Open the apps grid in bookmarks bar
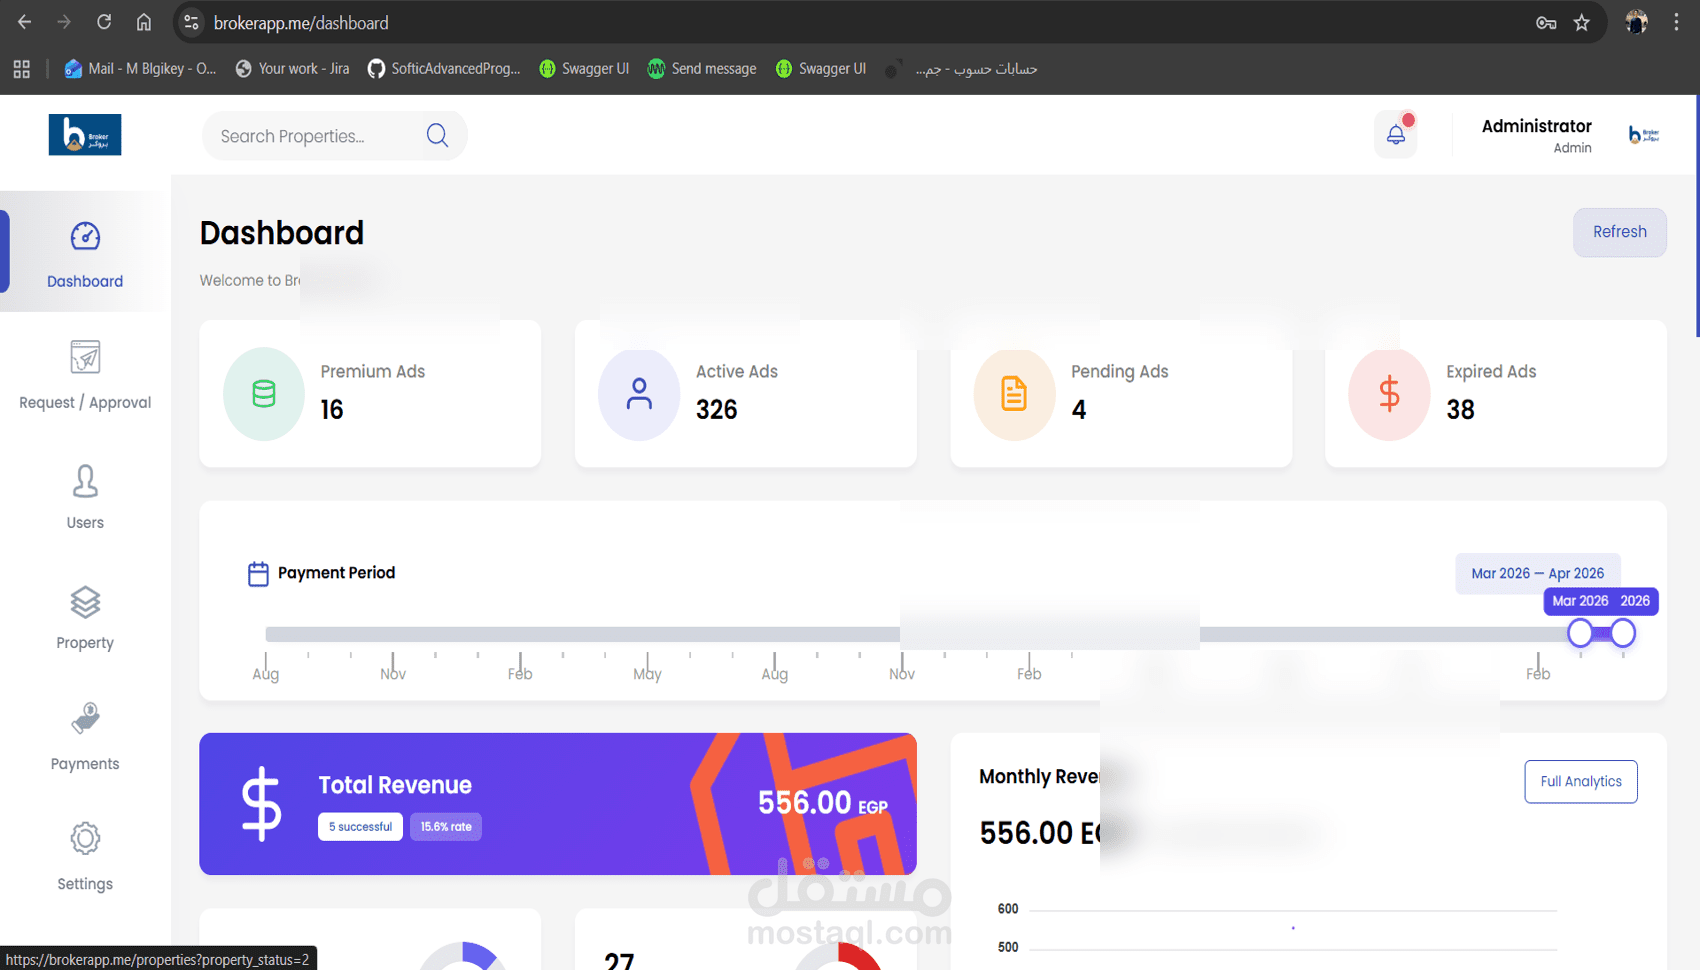The height and width of the screenshot is (970, 1700). [x=21, y=69]
